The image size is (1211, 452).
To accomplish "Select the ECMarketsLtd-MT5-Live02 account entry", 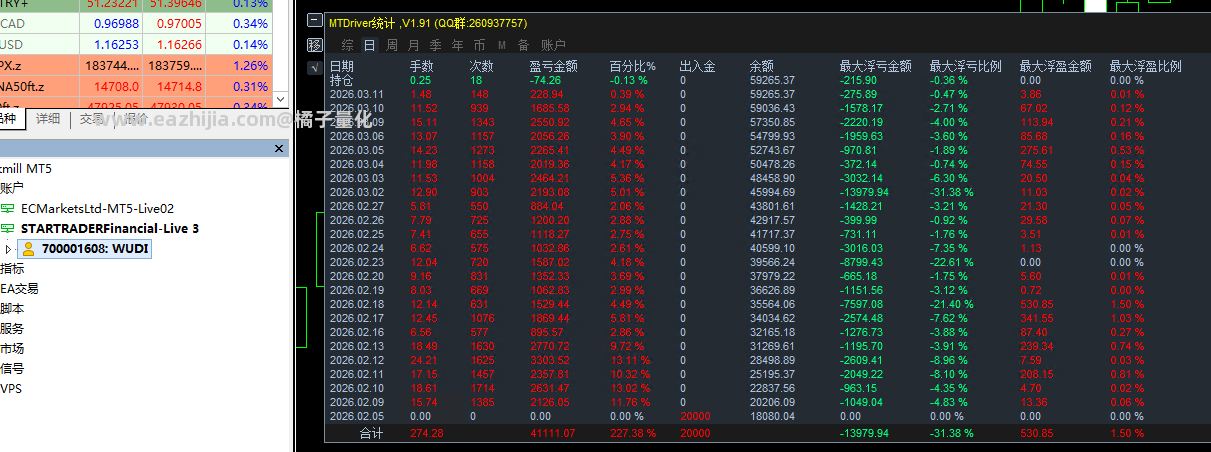I will 97,208.
